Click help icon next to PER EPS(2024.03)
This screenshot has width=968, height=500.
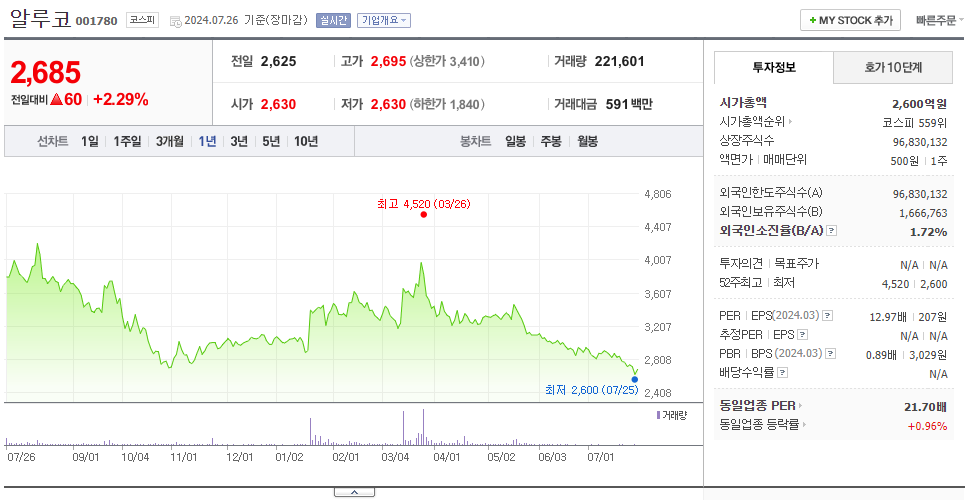pyautogui.click(x=827, y=316)
